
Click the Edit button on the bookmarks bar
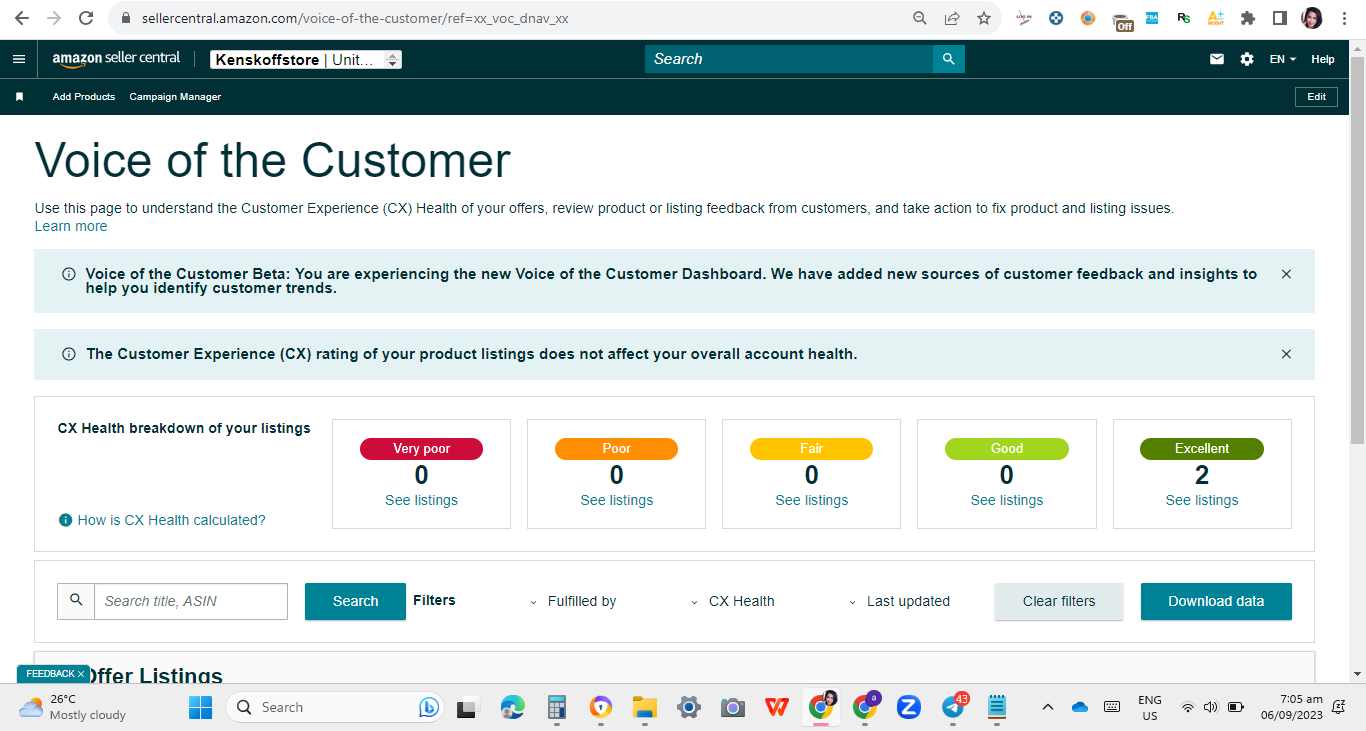coord(1317,97)
